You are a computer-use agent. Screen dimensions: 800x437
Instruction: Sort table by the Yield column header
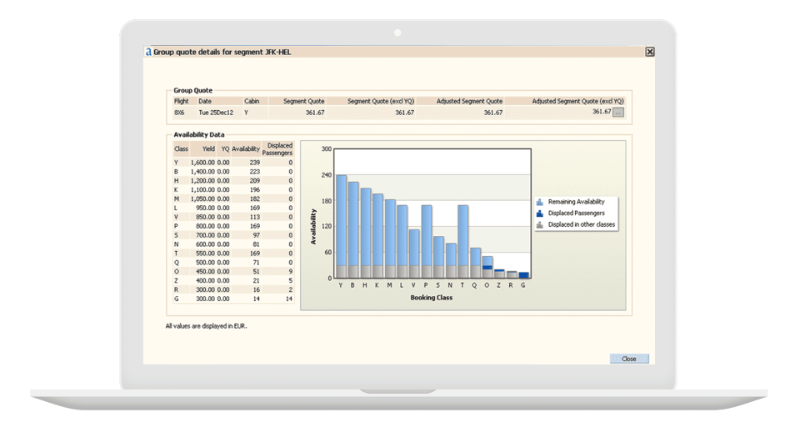[x=207, y=147]
